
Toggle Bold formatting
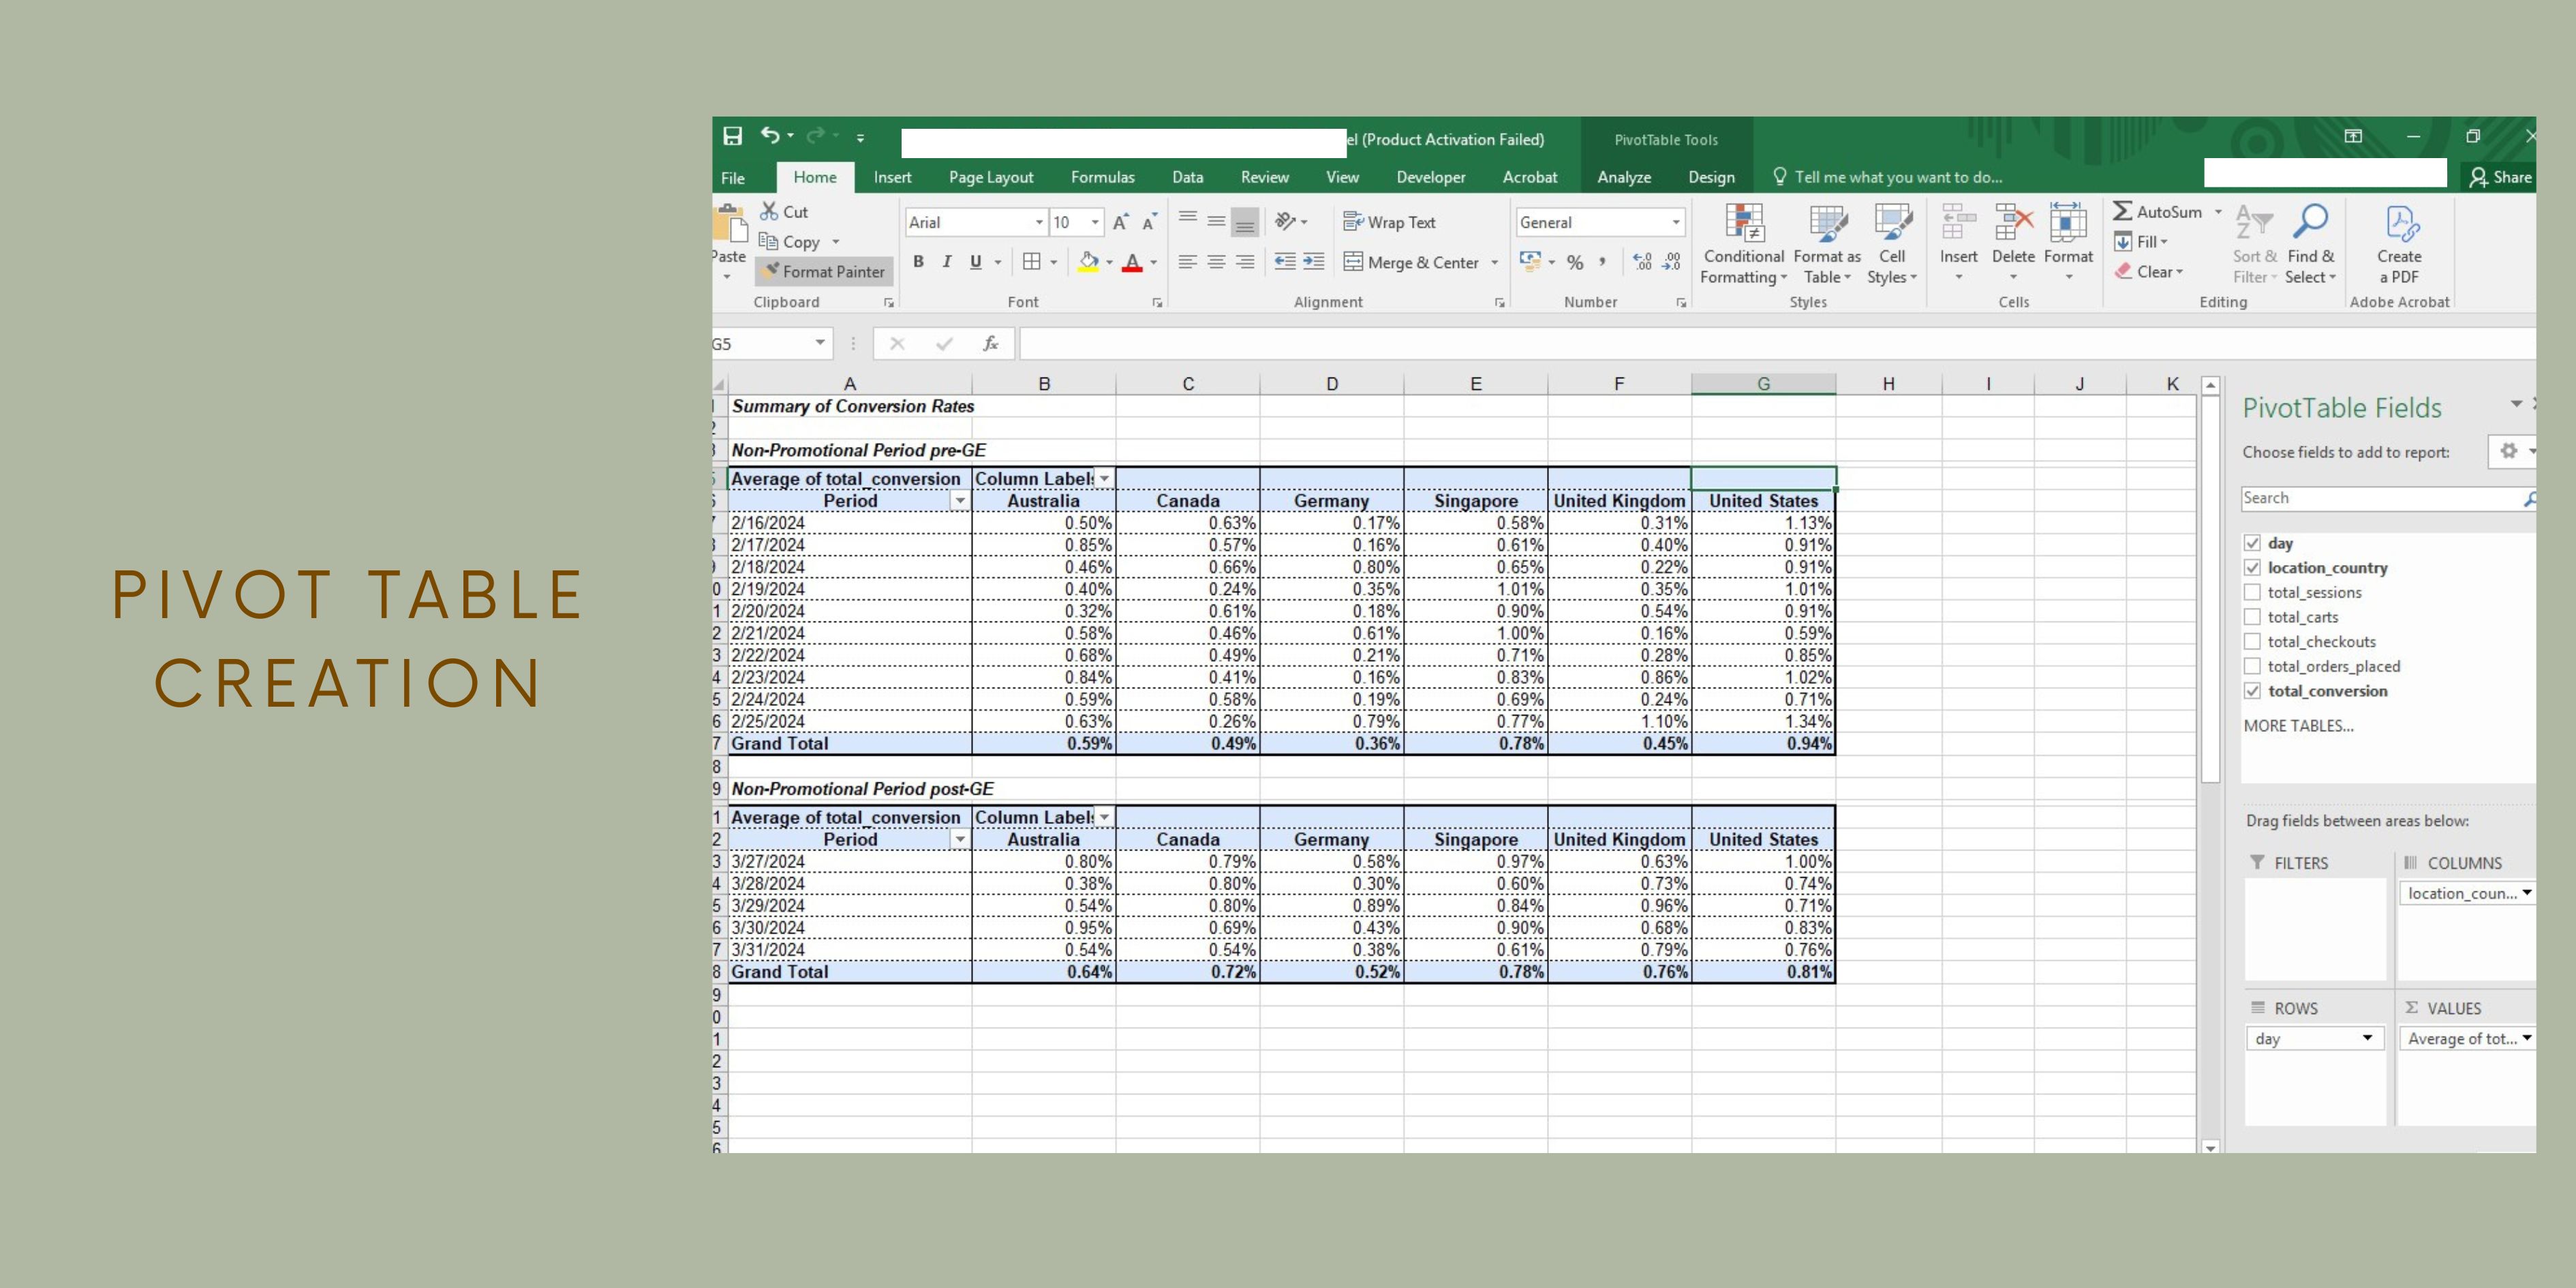point(918,262)
